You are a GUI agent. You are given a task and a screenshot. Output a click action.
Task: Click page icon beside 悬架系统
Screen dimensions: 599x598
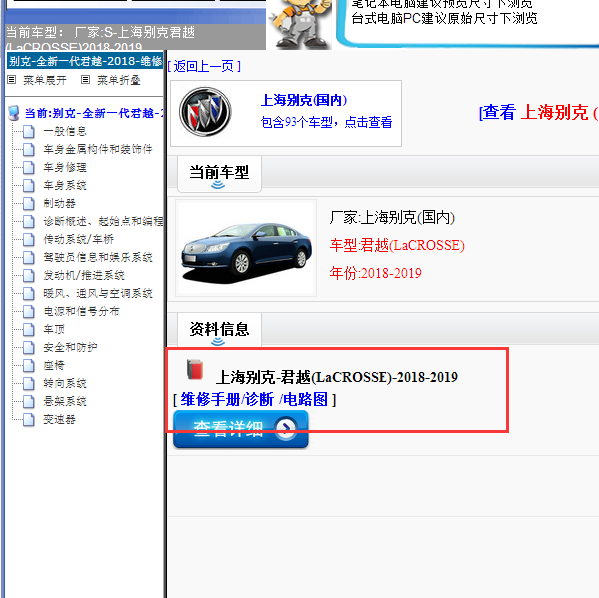(29, 401)
